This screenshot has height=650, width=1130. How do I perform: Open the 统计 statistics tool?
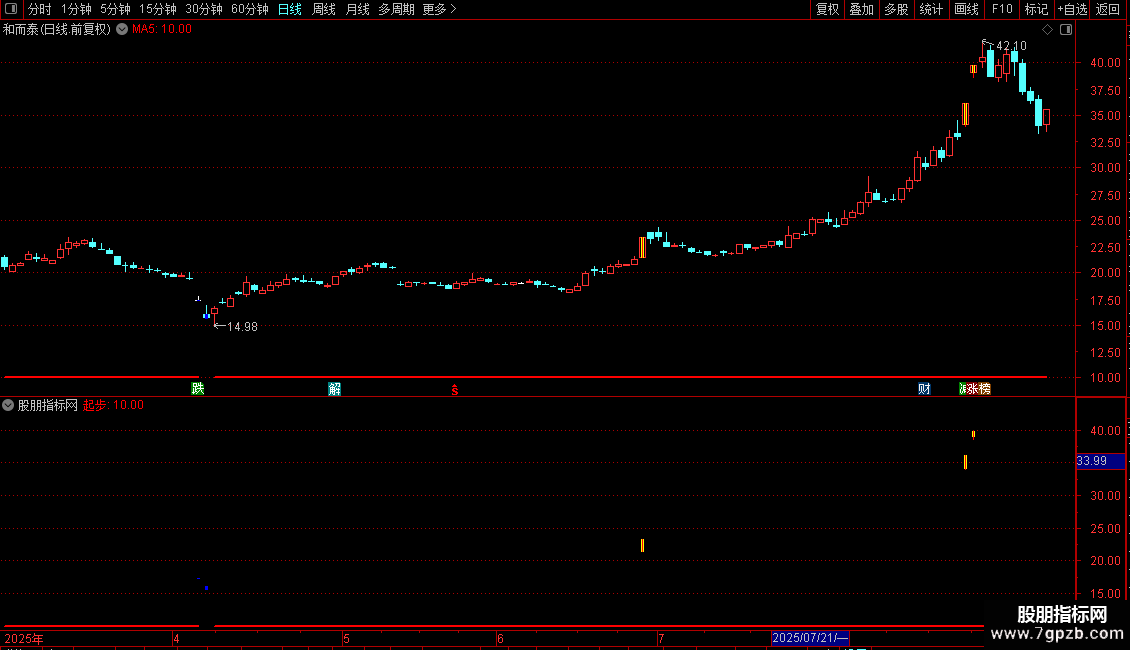(930, 9)
